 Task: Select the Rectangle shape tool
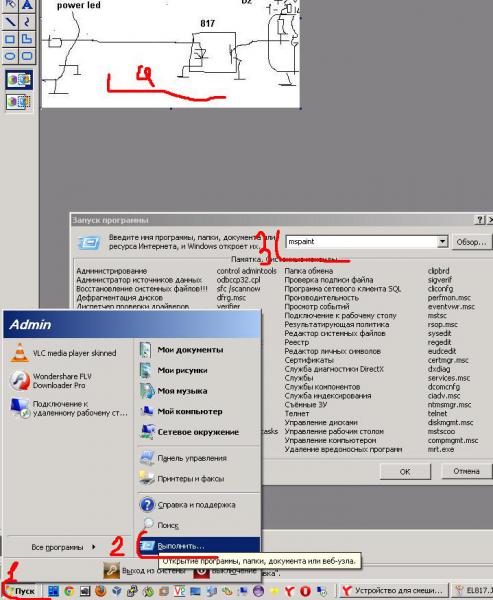pos(10,39)
